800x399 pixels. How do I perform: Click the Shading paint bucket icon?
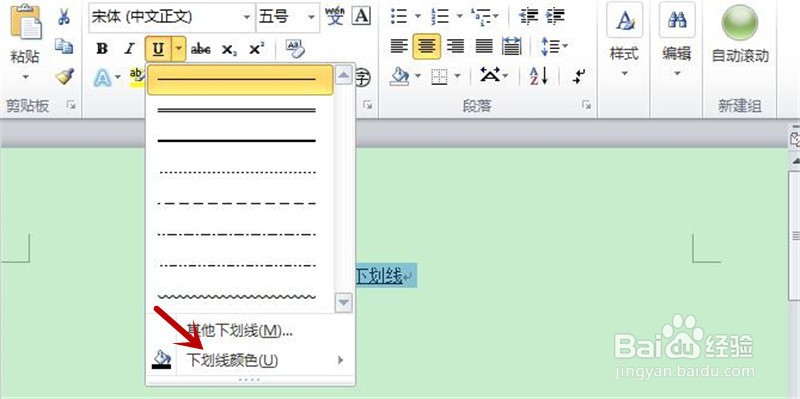(x=400, y=77)
